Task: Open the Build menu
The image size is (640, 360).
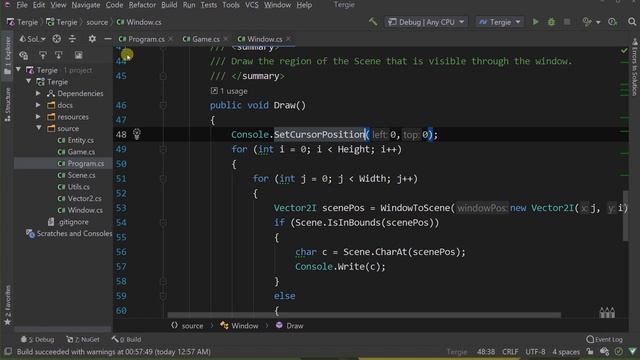Action: click(169, 5)
